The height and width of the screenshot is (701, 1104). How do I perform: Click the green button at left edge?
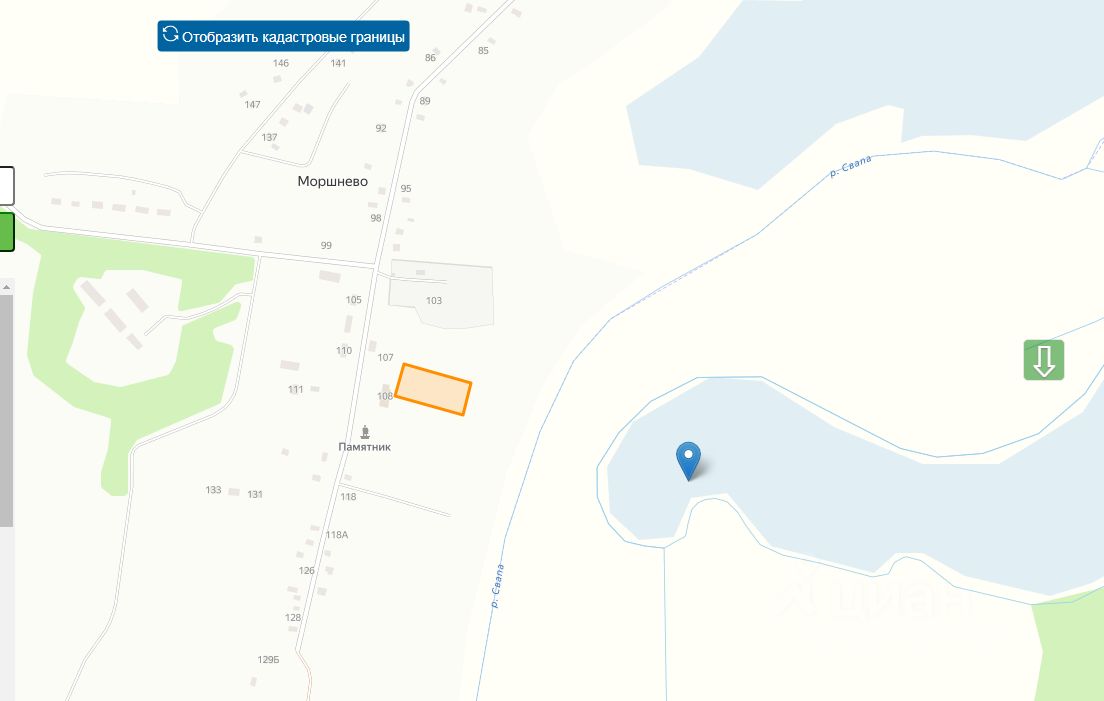[x=6, y=232]
